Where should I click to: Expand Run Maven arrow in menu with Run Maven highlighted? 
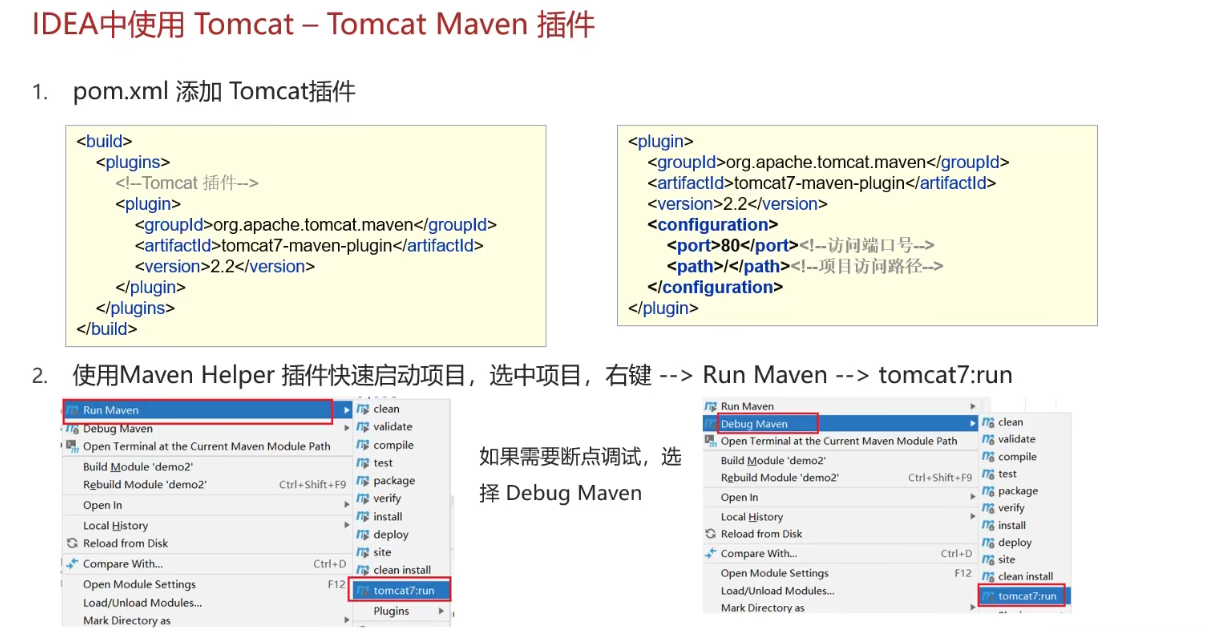[x=348, y=410]
